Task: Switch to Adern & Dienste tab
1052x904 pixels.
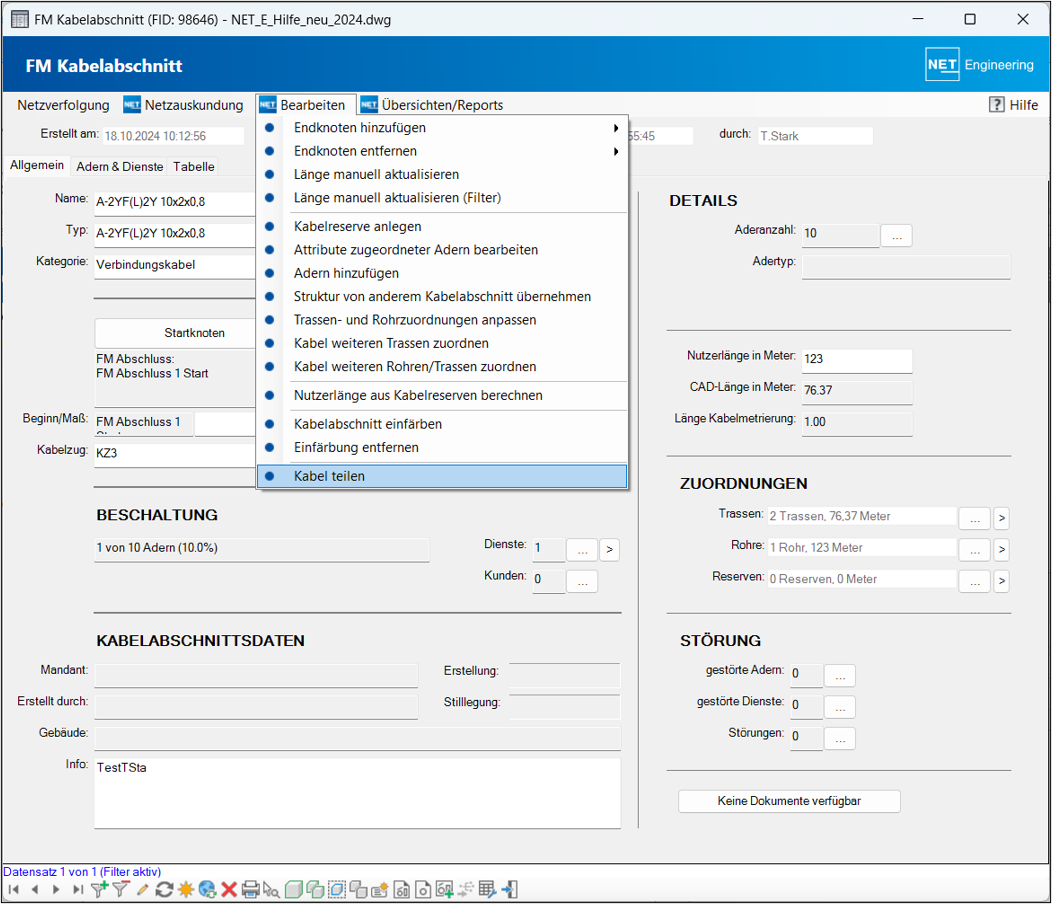Action: point(119,166)
